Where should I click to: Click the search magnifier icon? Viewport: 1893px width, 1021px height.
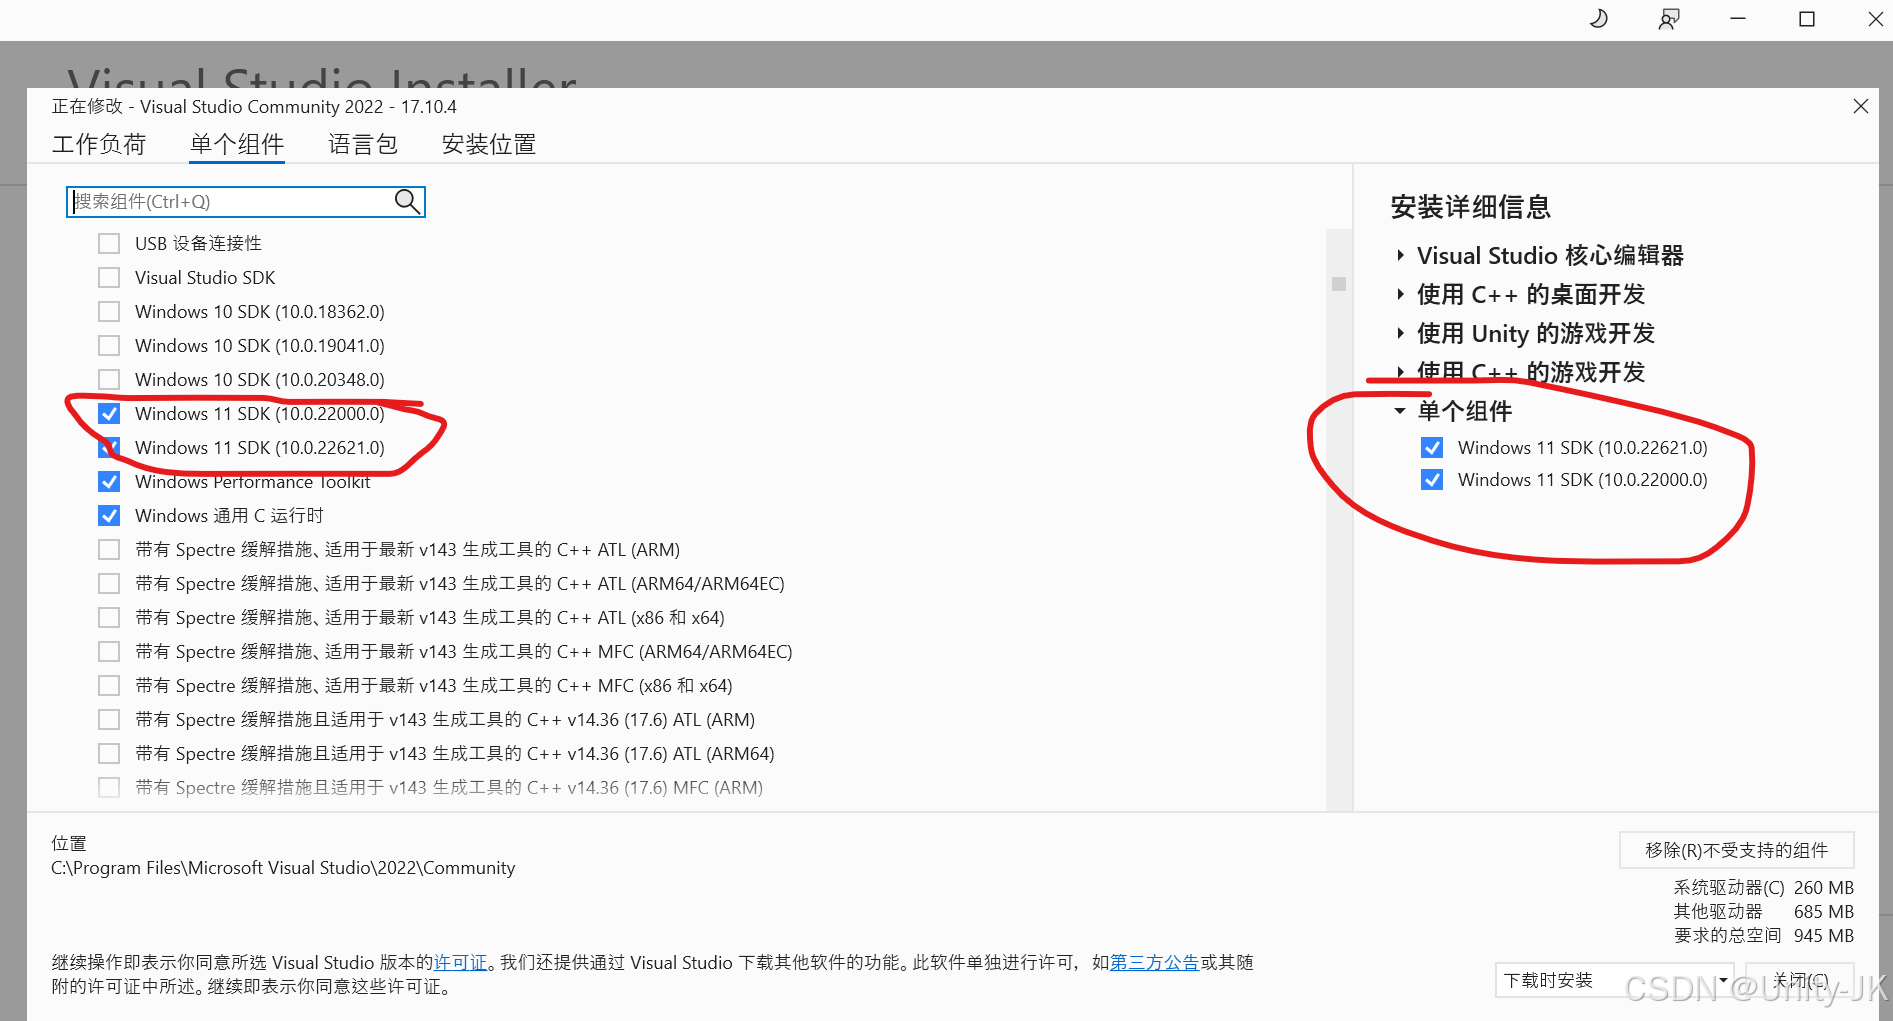(407, 201)
